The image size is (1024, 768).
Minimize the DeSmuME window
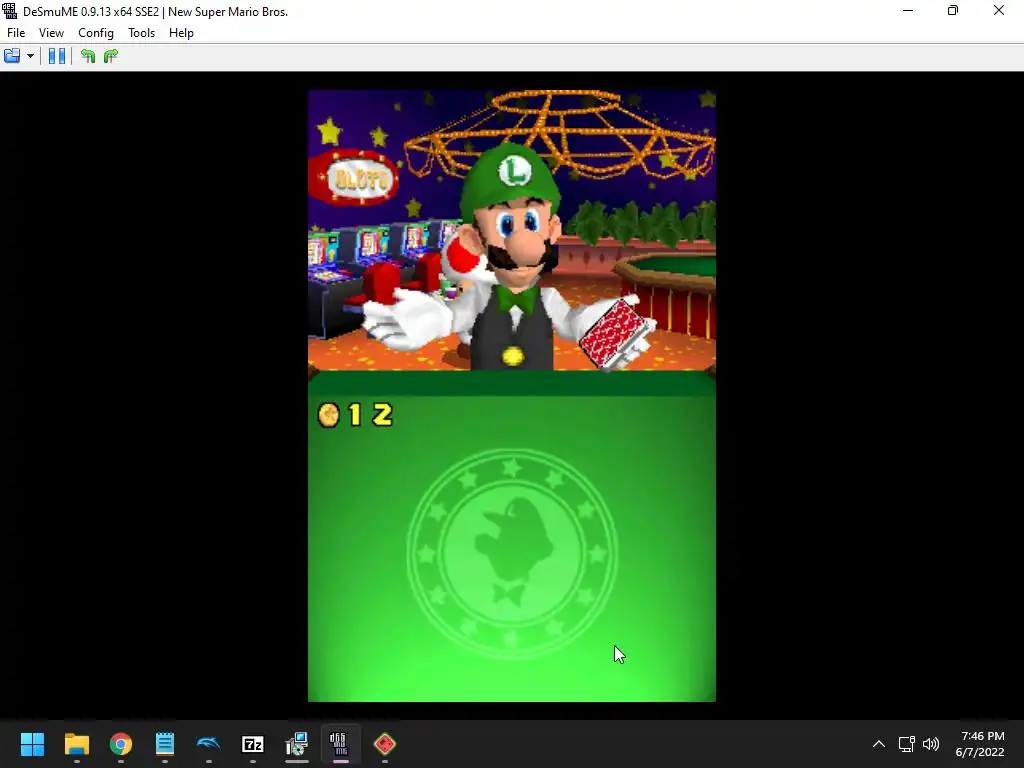pos(908,11)
